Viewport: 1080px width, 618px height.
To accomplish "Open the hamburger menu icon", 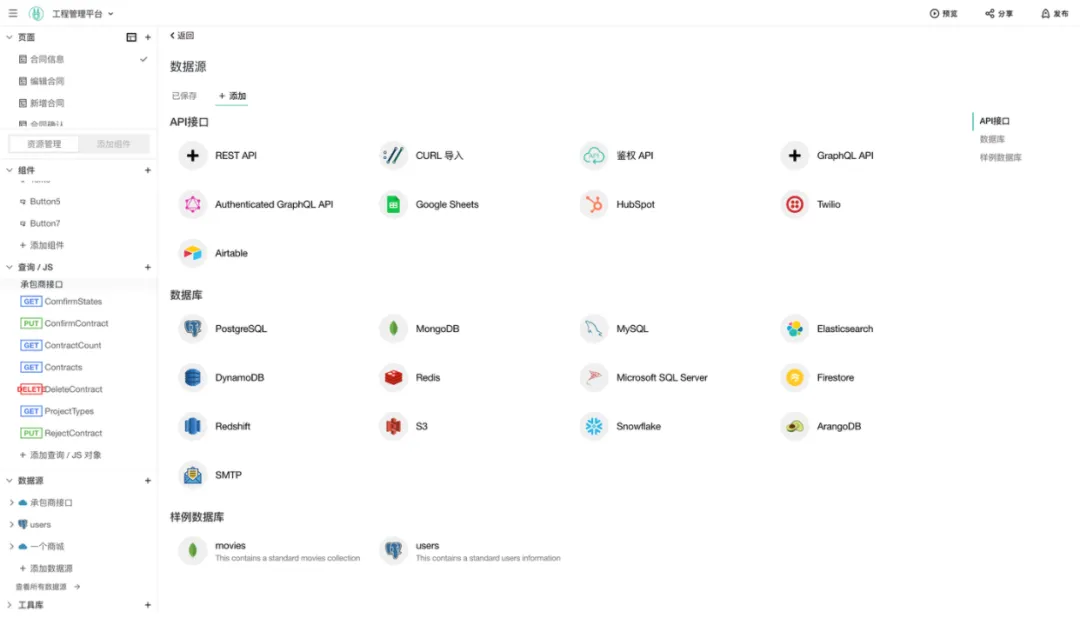I will [12, 13].
